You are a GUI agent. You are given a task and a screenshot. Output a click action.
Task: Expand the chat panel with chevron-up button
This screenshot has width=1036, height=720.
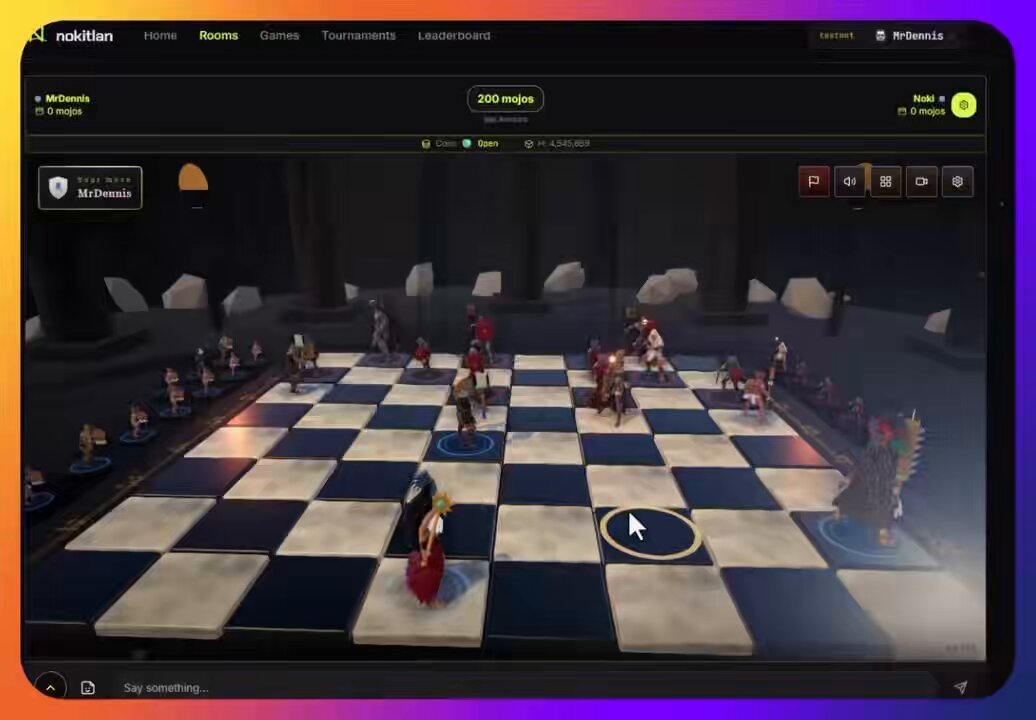[51, 687]
